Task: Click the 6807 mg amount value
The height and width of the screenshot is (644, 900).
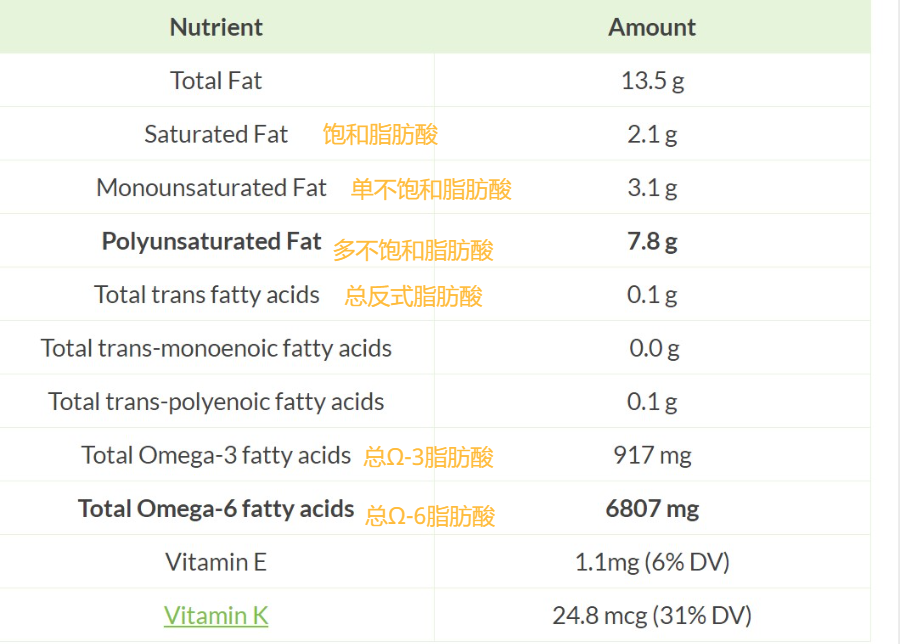Action: [x=653, y=509]
